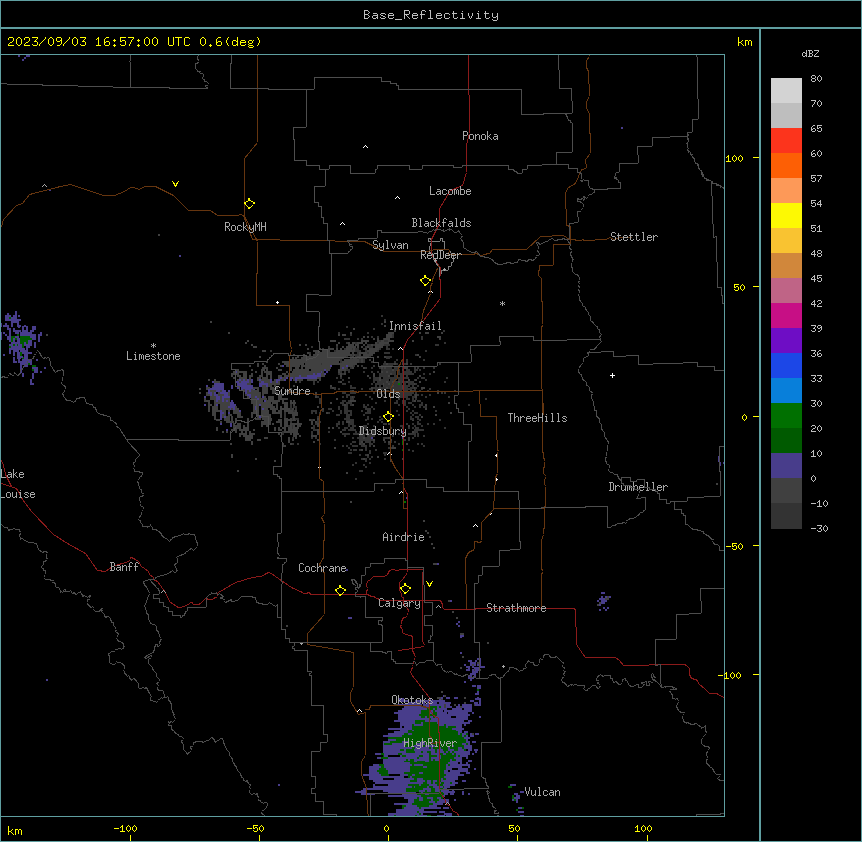Click the Banff label
This screenshot has height=842, width=862.
coord(124,567)
